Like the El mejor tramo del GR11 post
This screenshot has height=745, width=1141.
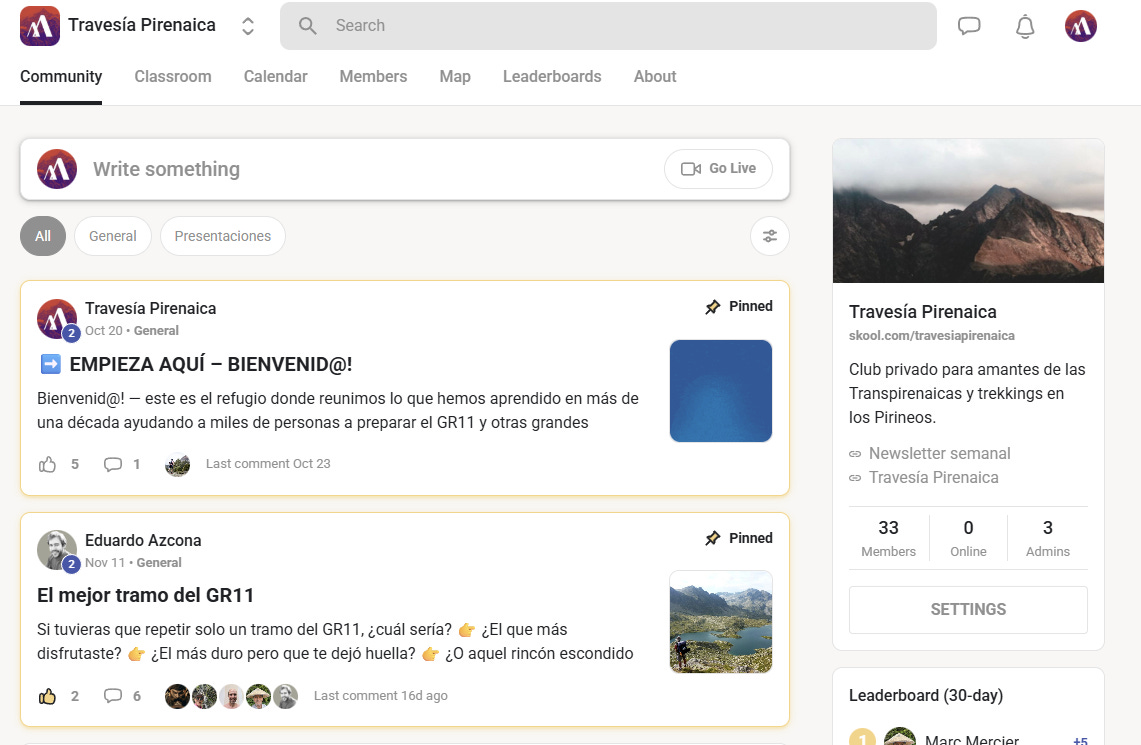coord(47,696)
